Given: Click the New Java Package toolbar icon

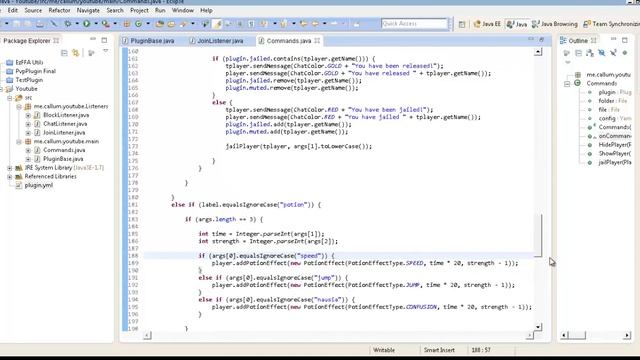Looking at the screenshot, I should 127,24.
